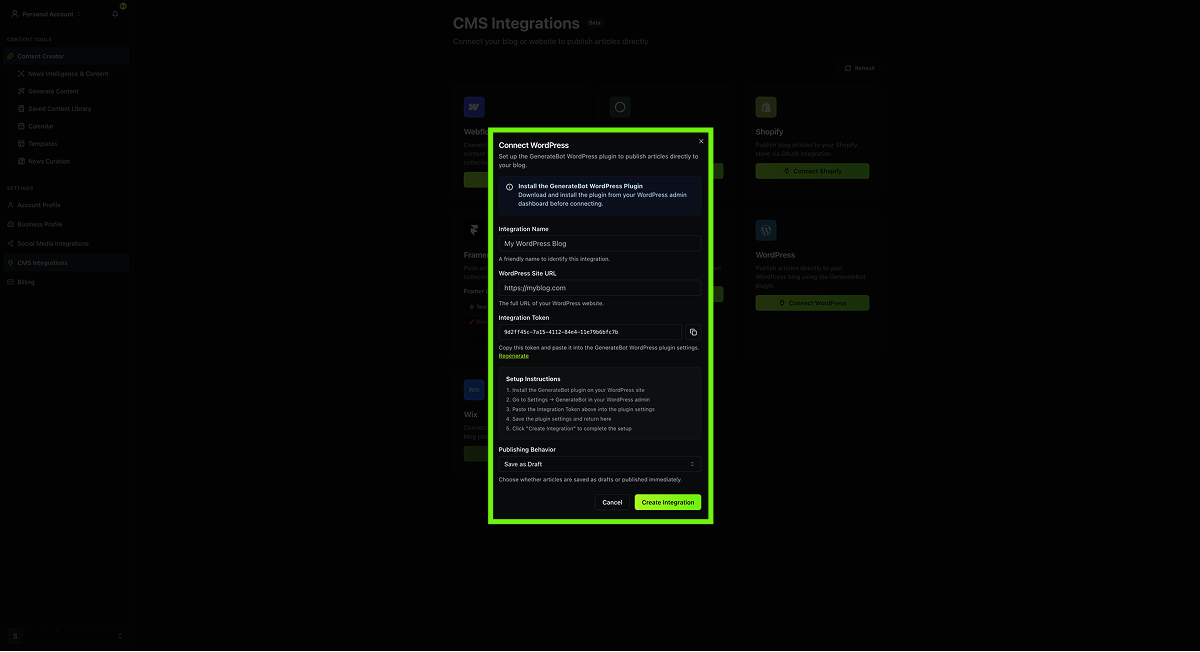The image size is (1200, 652).
Task: Click the Refresh icon near page top
Action: [848, 68]
